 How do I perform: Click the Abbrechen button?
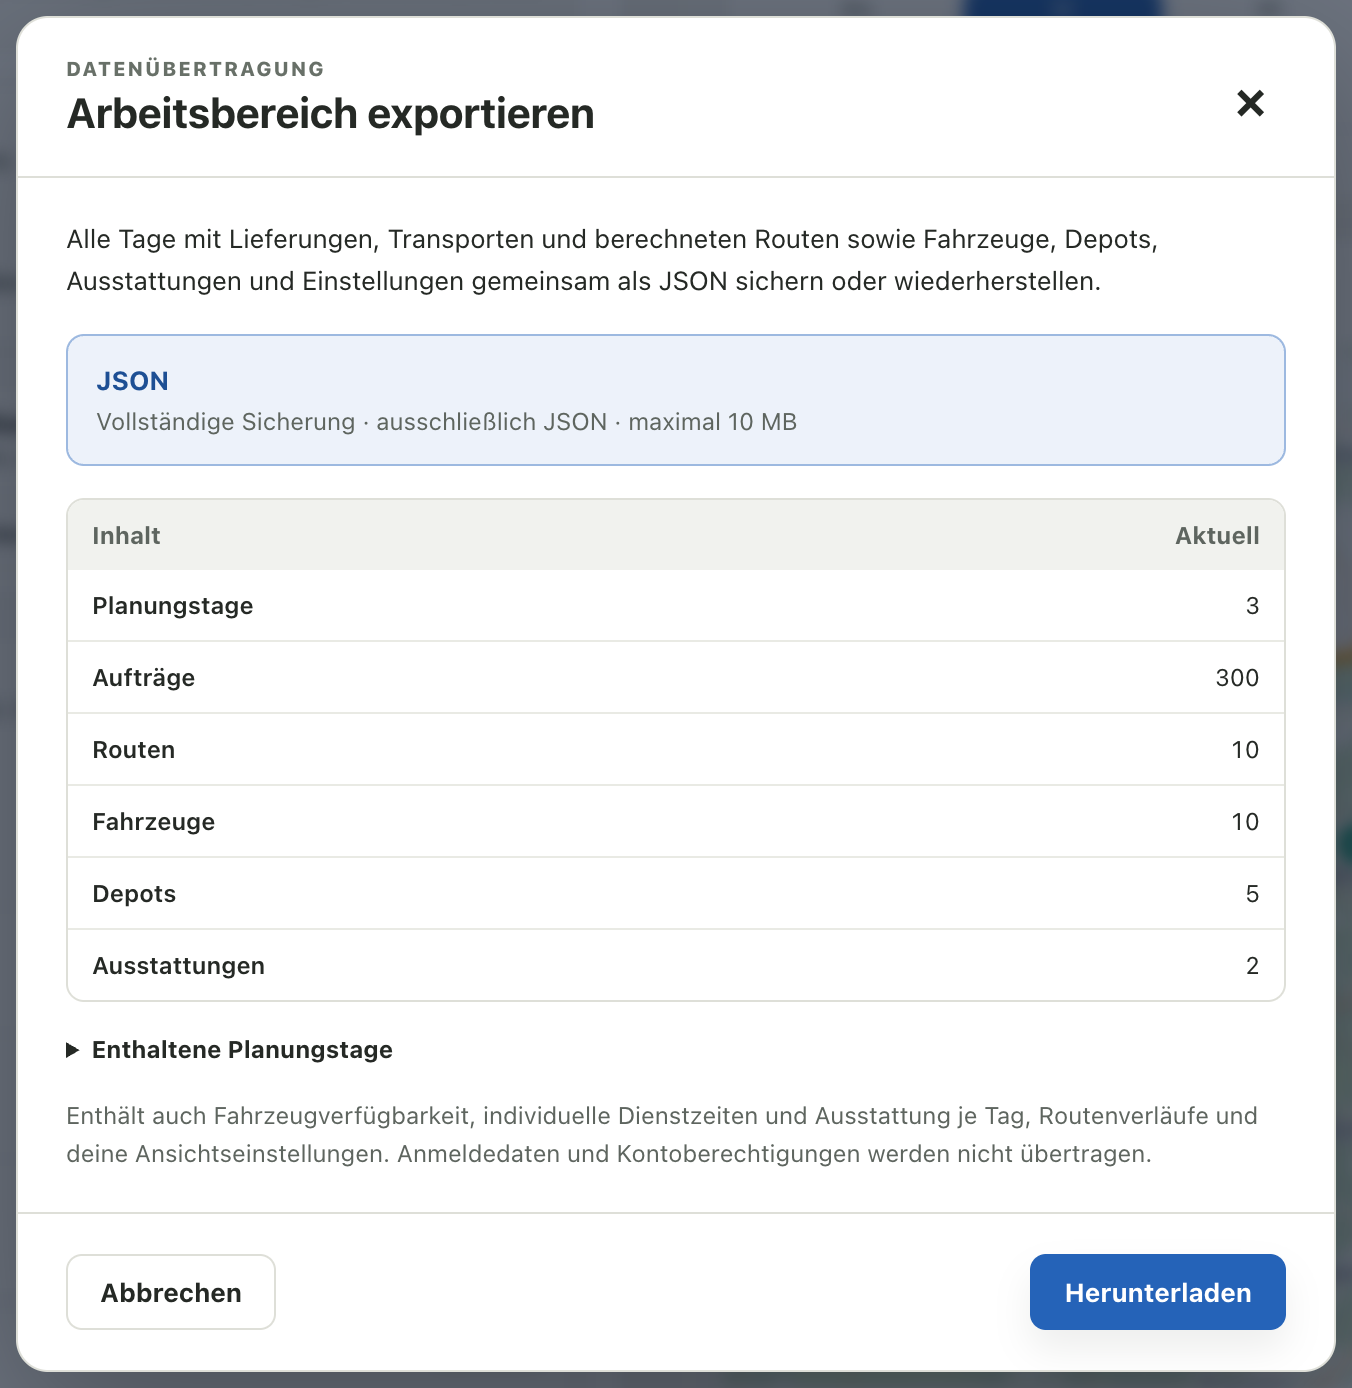point(171,1292)
